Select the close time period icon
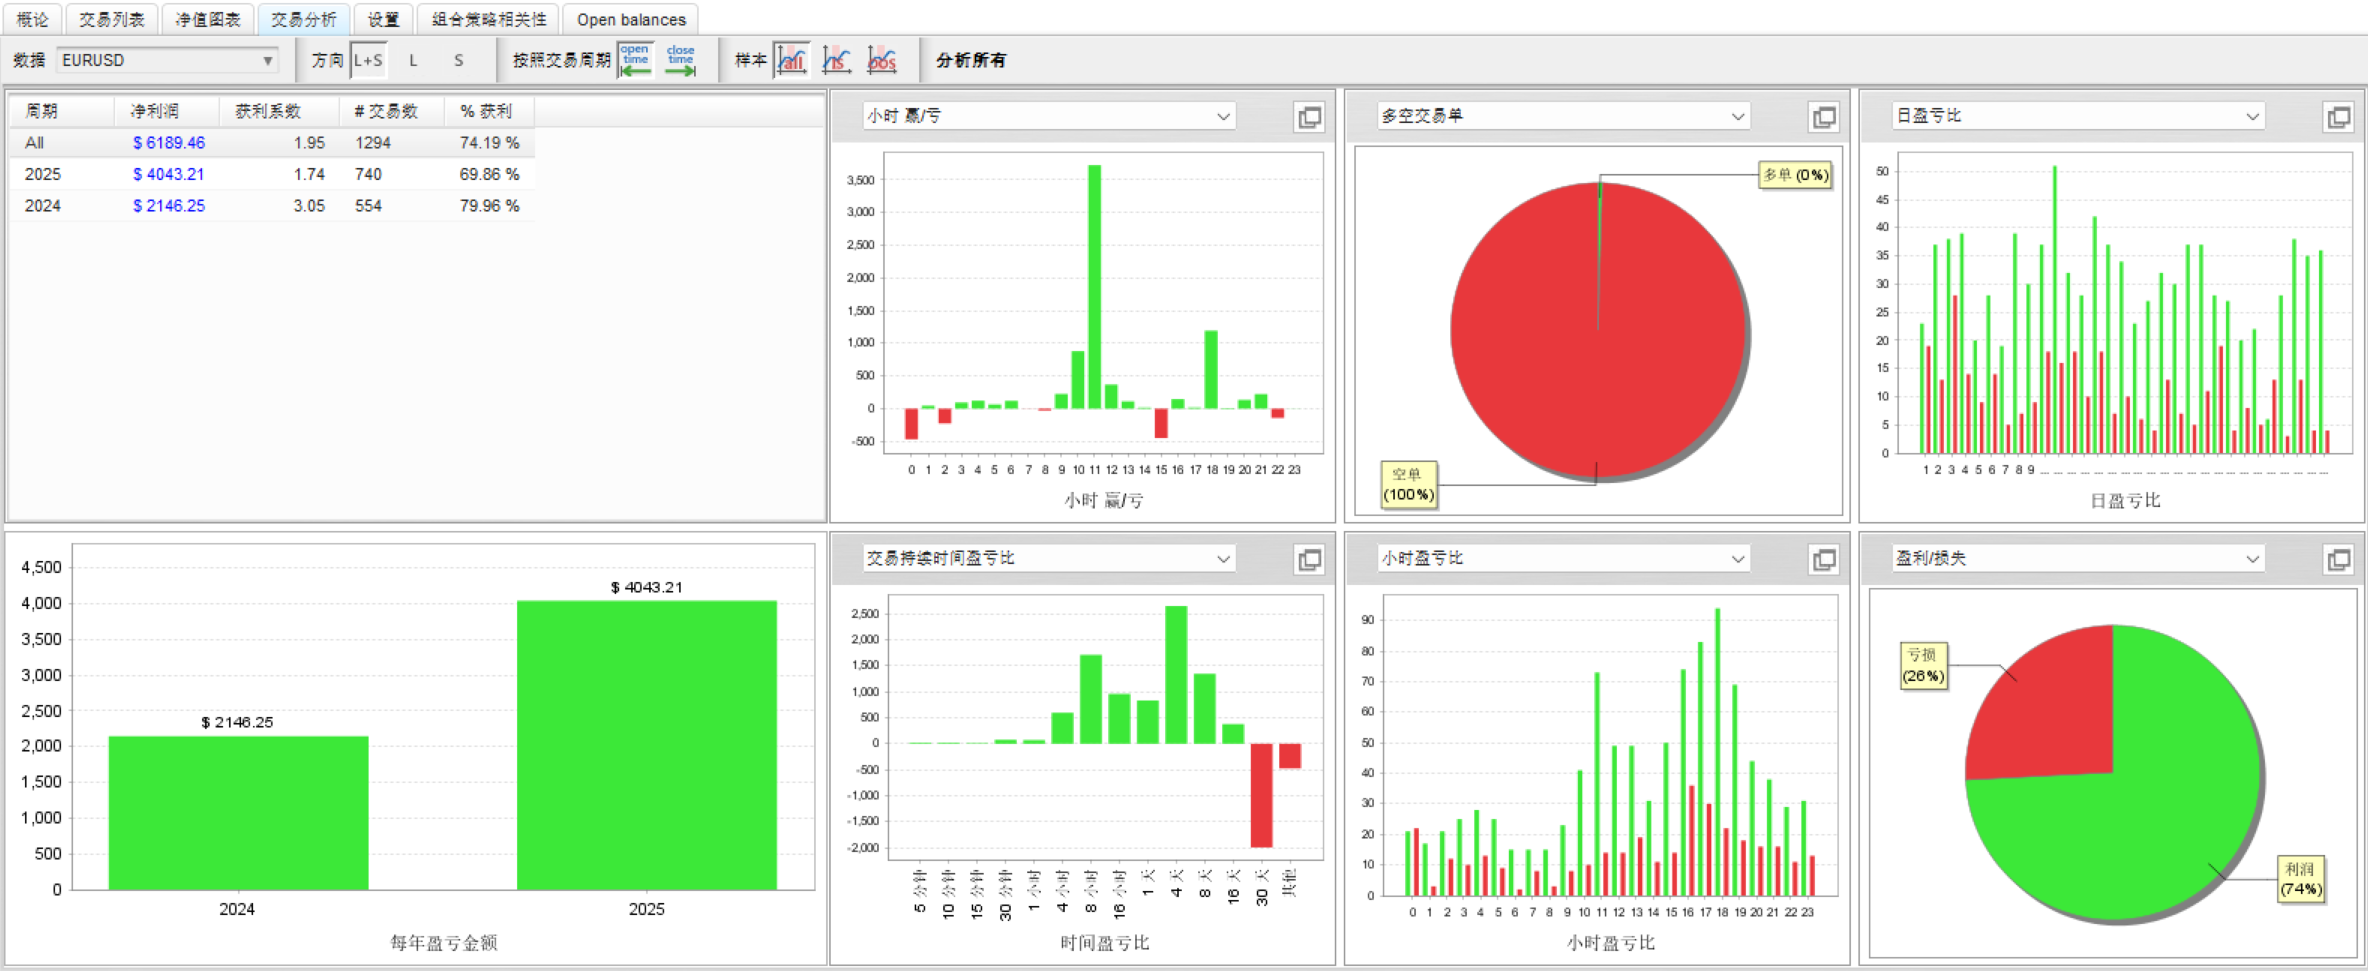This screenshot has height=971, width=2368. [681, 60]
